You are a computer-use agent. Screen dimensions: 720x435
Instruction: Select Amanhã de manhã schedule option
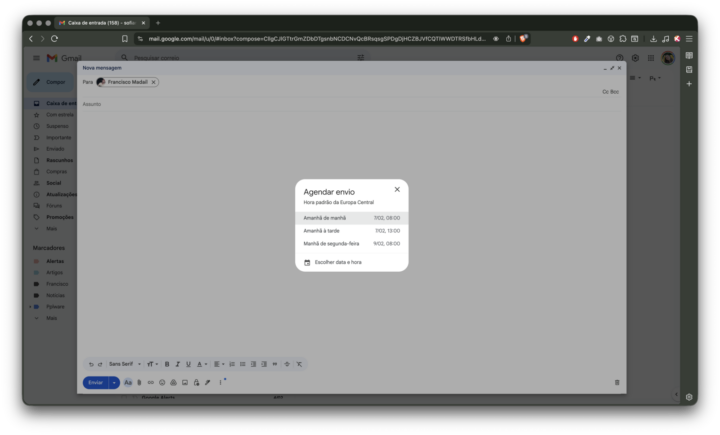pyautogui.click(x=351, y=217)
